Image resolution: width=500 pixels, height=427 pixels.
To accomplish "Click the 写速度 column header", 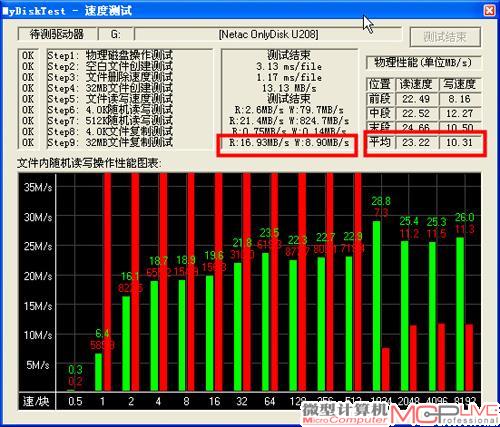I will (459, 84).
